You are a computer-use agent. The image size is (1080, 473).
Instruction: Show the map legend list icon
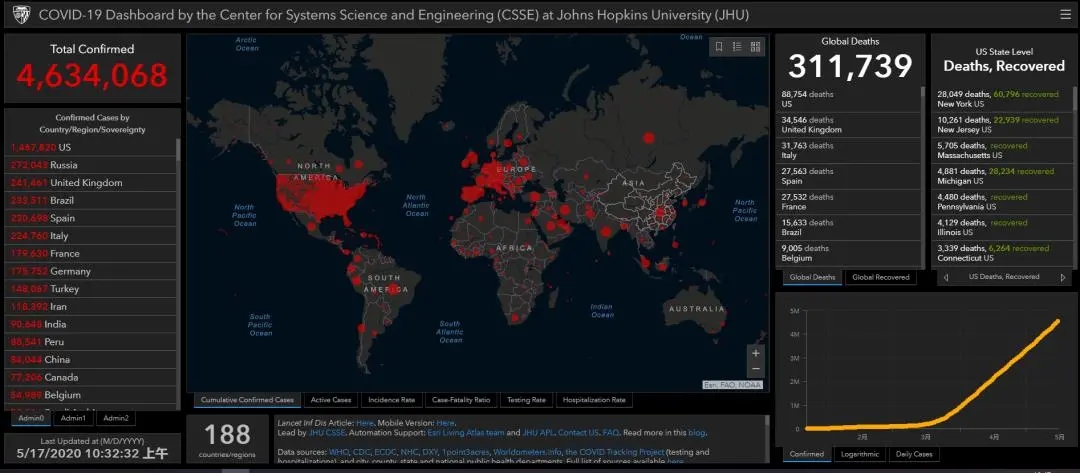coord(736,47)
